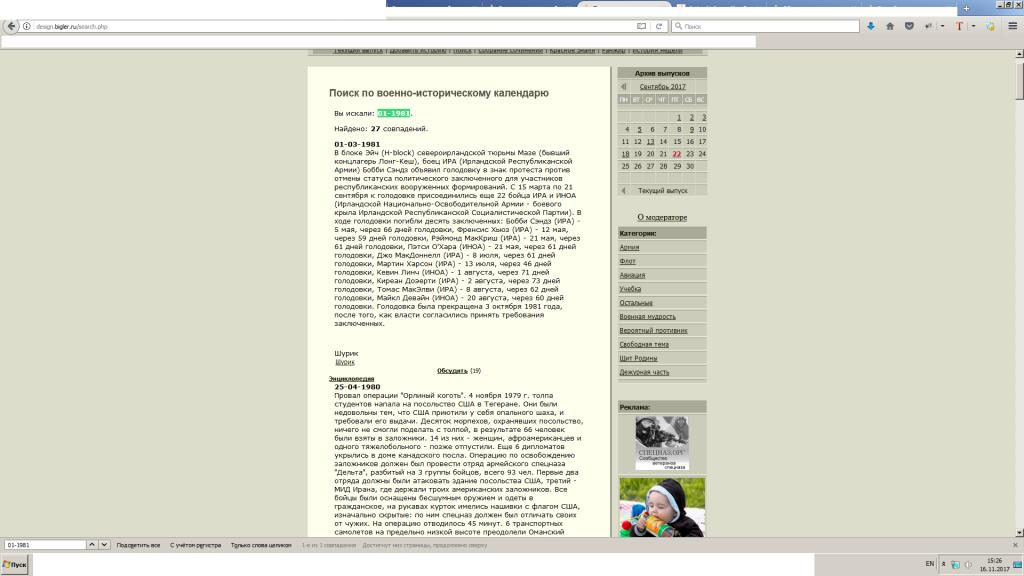Open the 'Флот' category
The width and height of the screenshot is (1024, 576).
(x=627, y=261)
